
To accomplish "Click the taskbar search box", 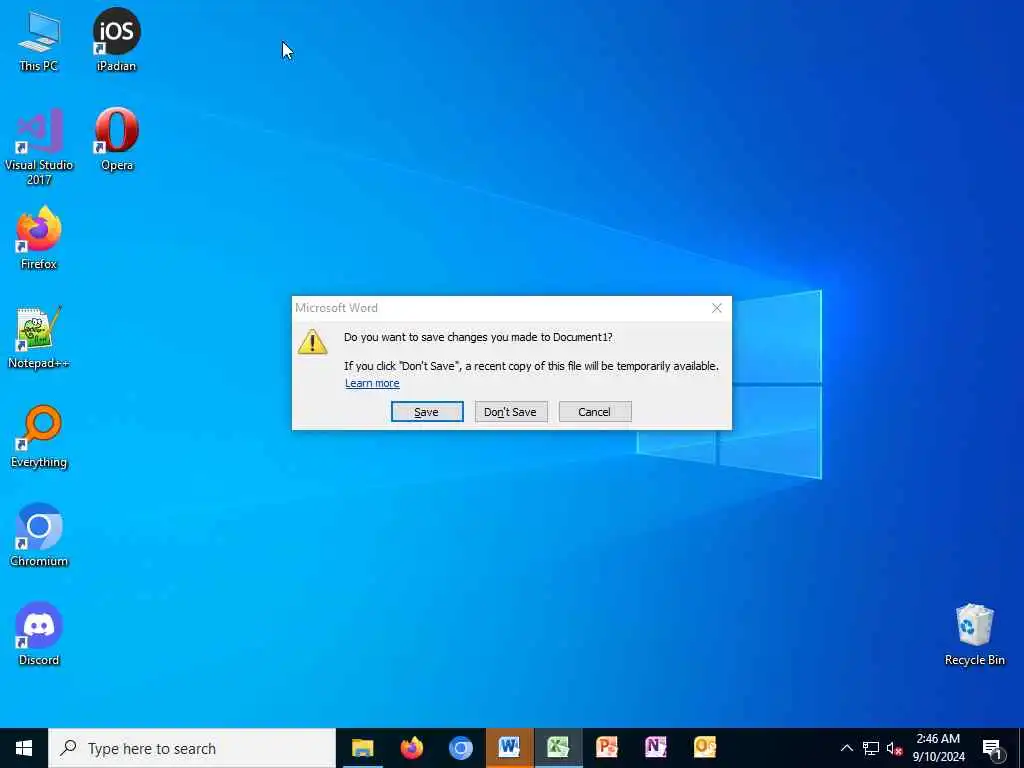I will tap(192, 748).
